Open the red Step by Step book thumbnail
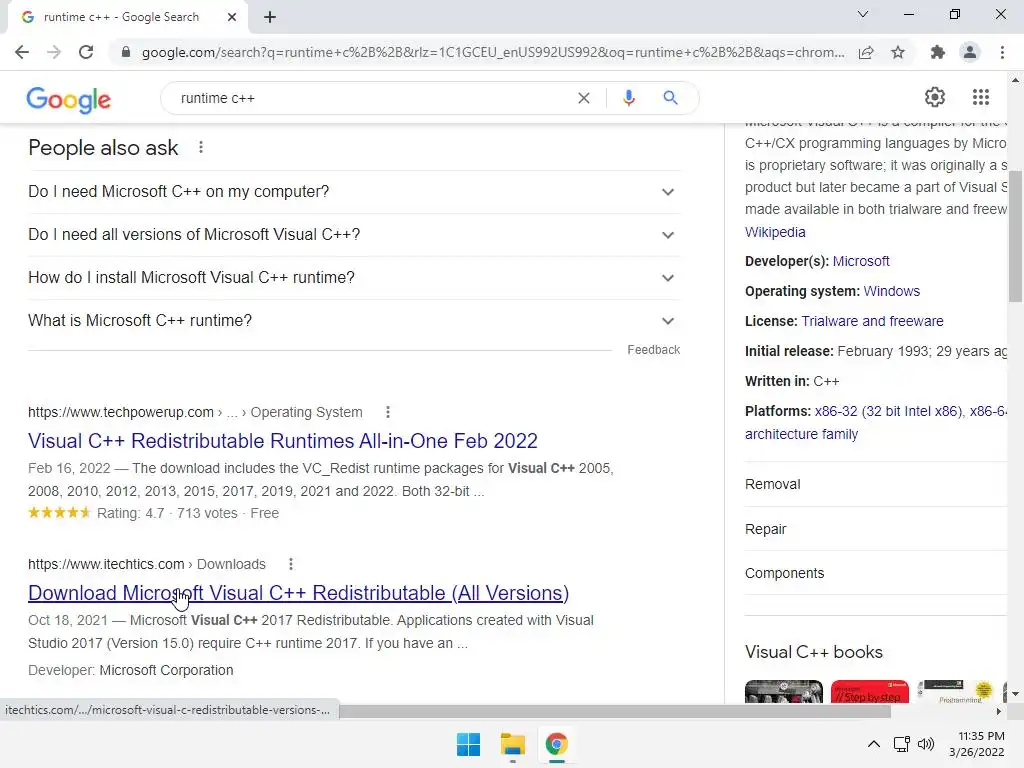 [x=870, y=692]
